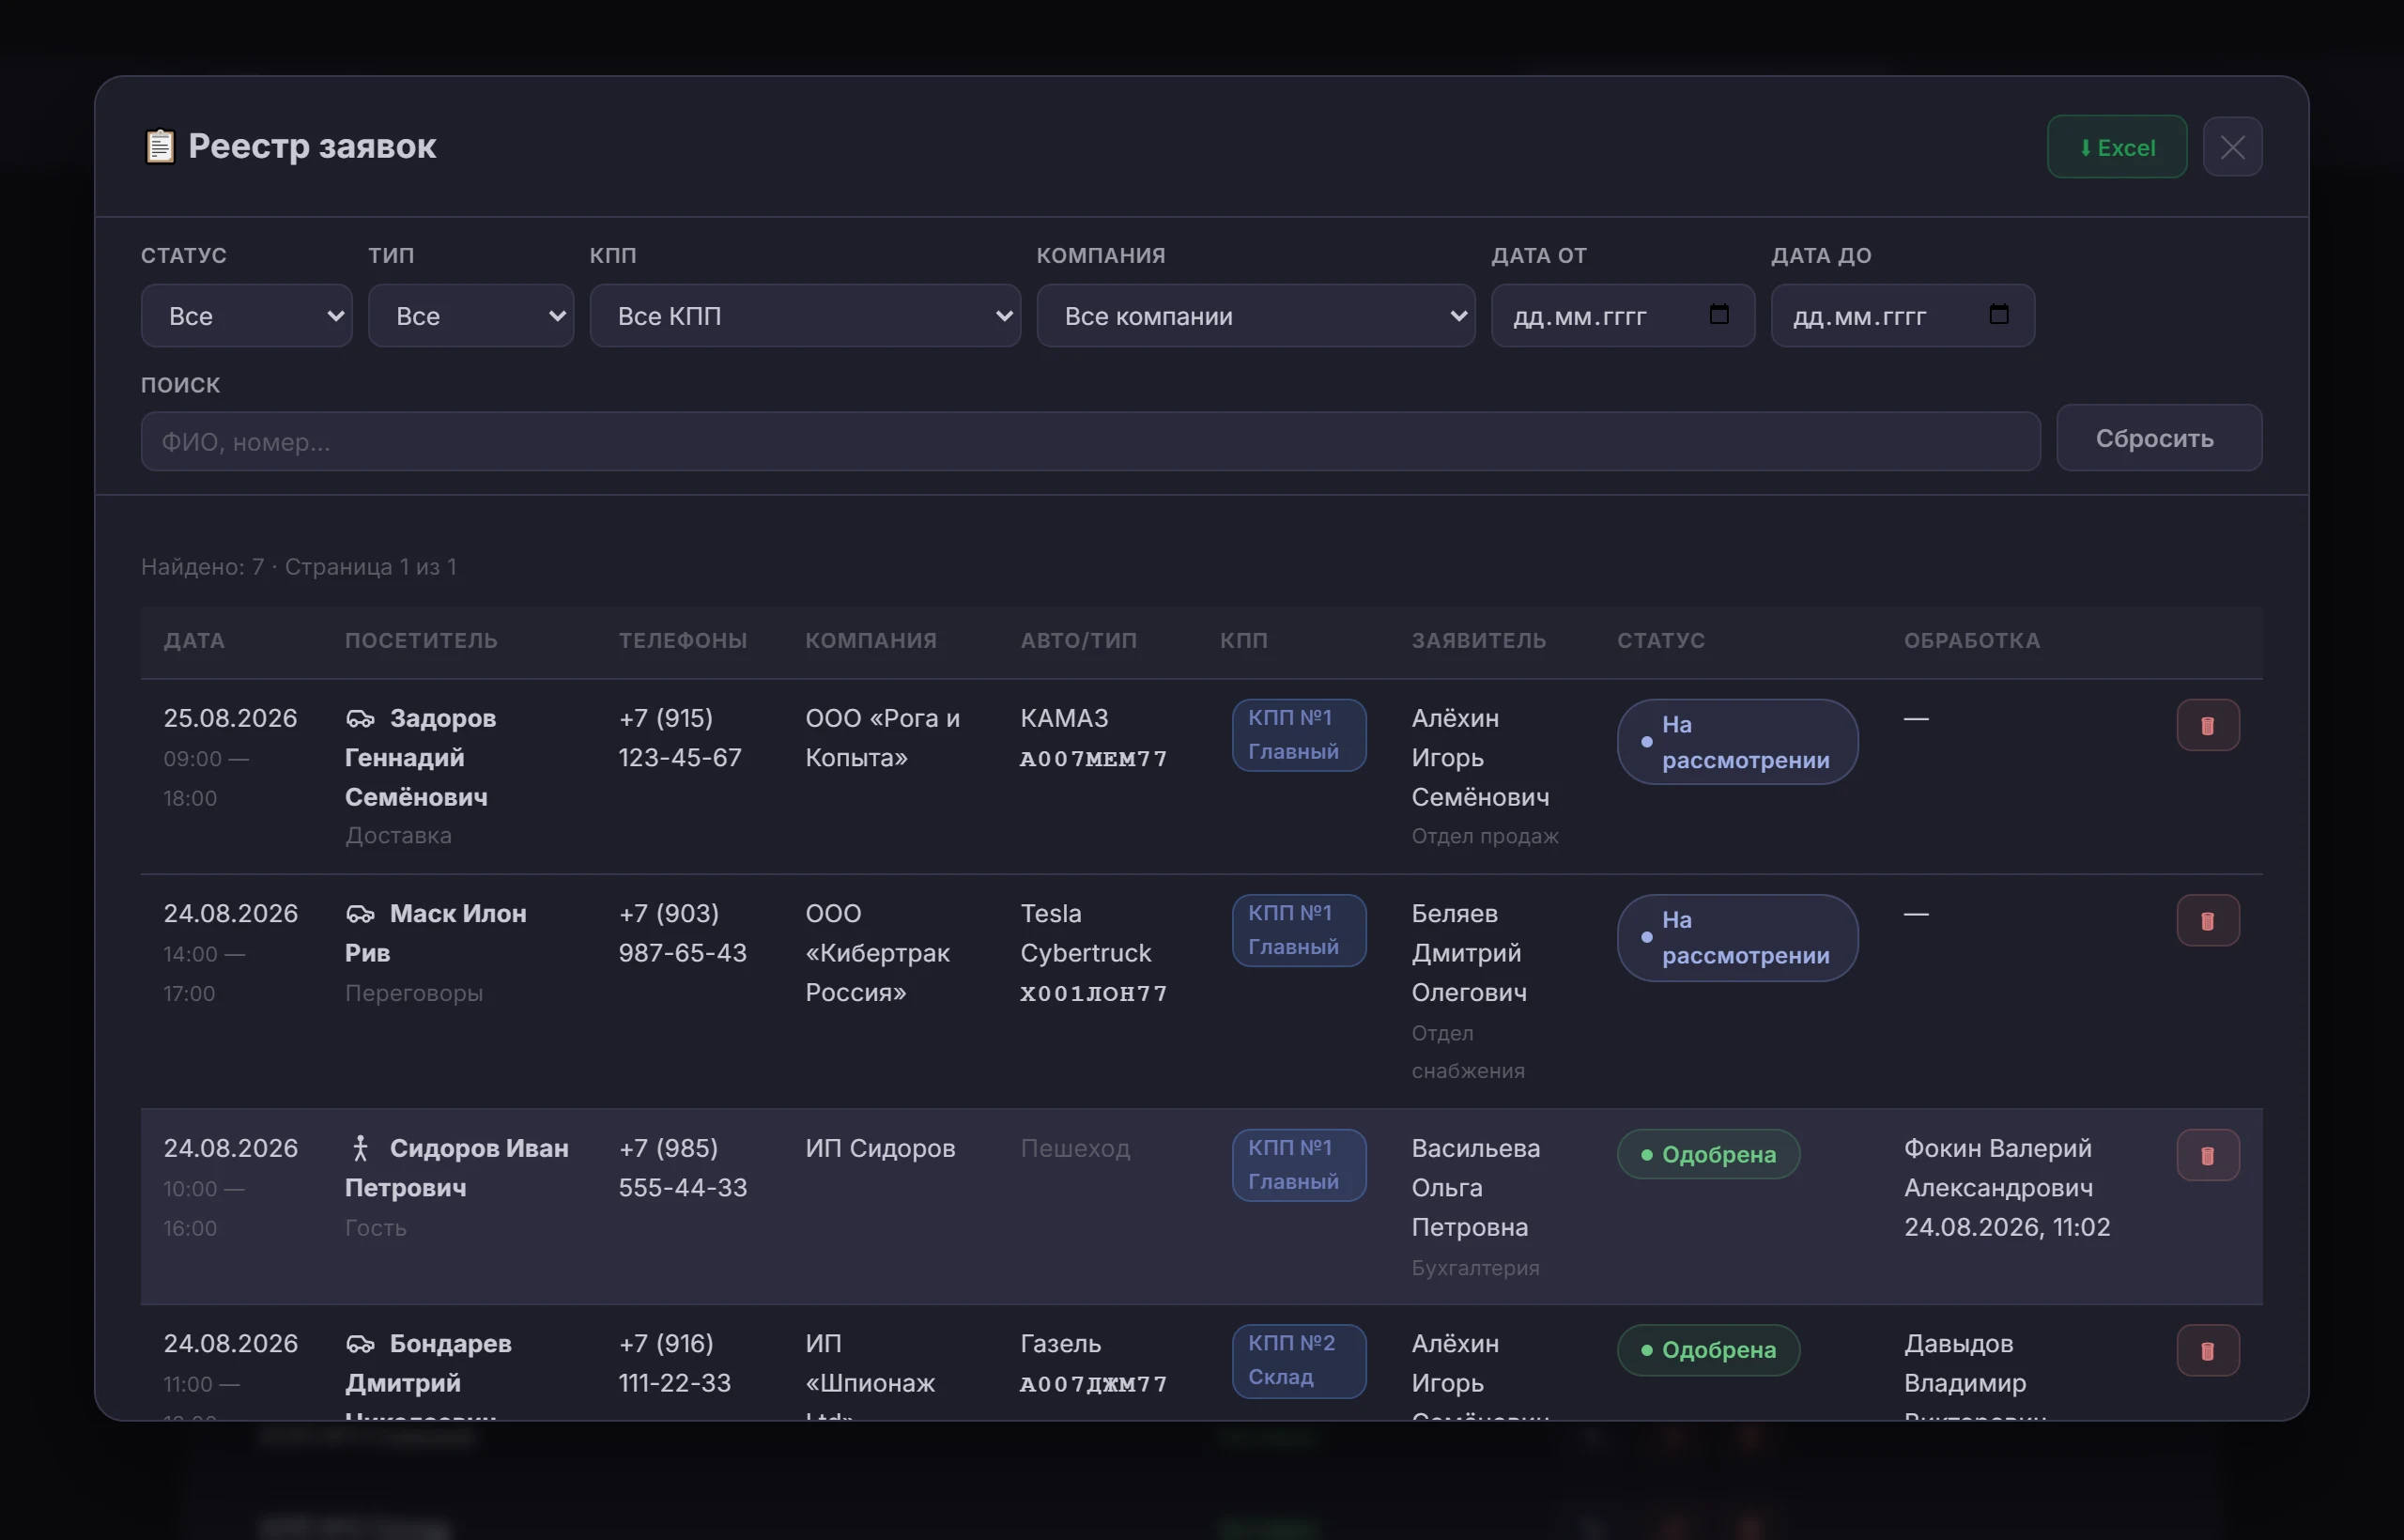Image resolution: width=2404 pixels, height=1540 pixels.
Task: Expand the Все компании dropdown
Action: point(1255,315)
